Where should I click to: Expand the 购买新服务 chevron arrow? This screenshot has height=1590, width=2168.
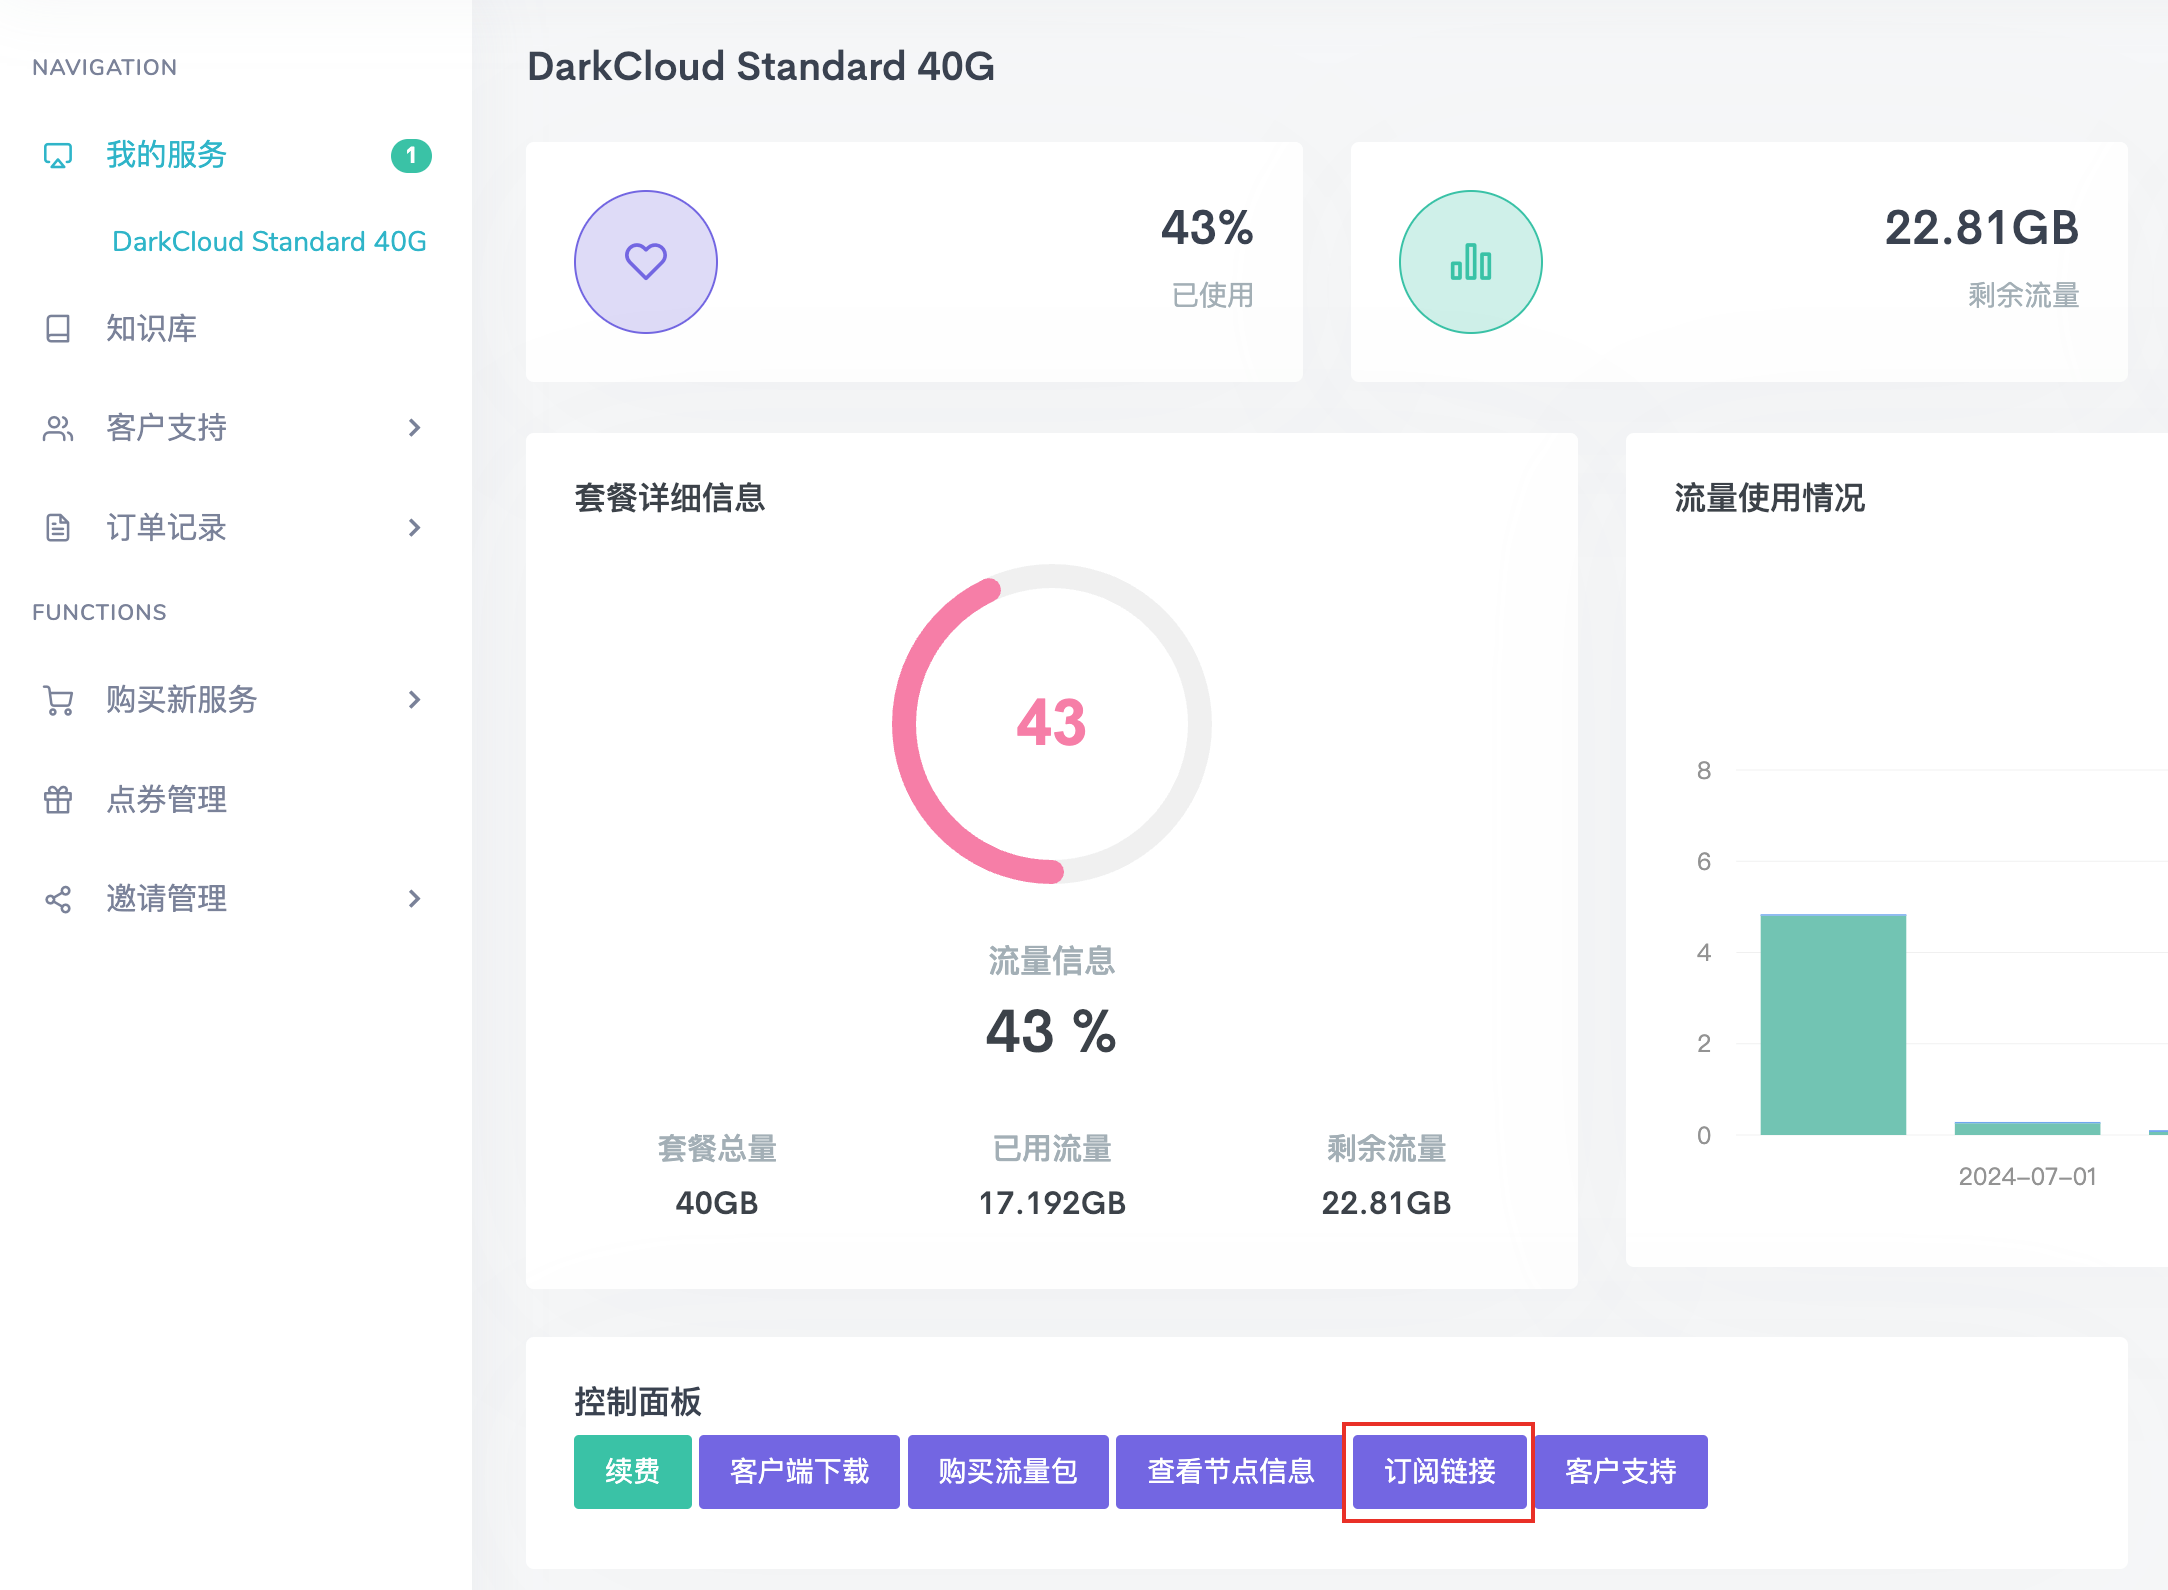(x=414, y=700)
